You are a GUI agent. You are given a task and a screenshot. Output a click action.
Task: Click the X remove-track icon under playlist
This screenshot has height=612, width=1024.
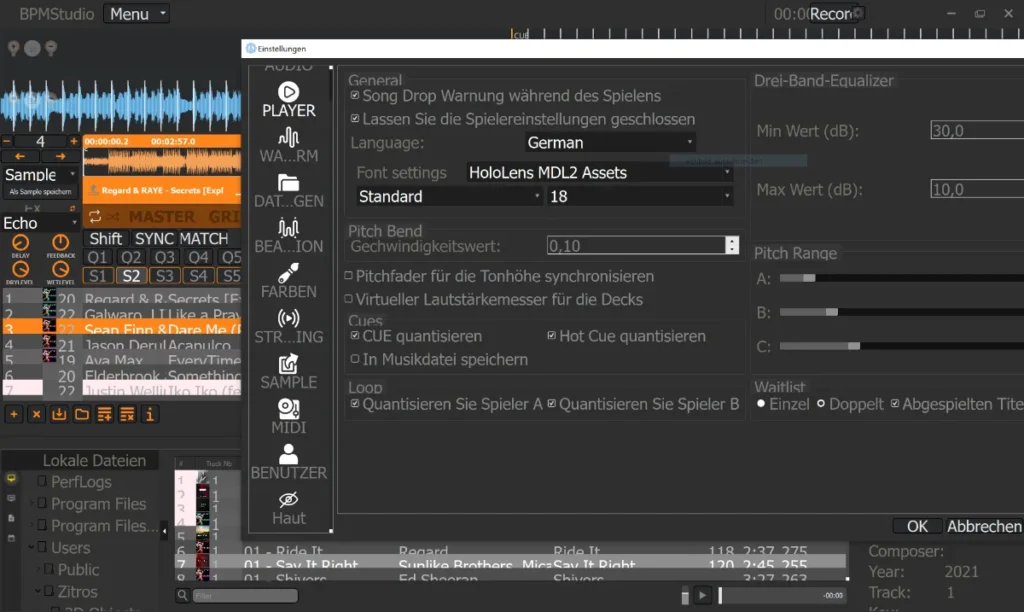[x=37, y=414]
